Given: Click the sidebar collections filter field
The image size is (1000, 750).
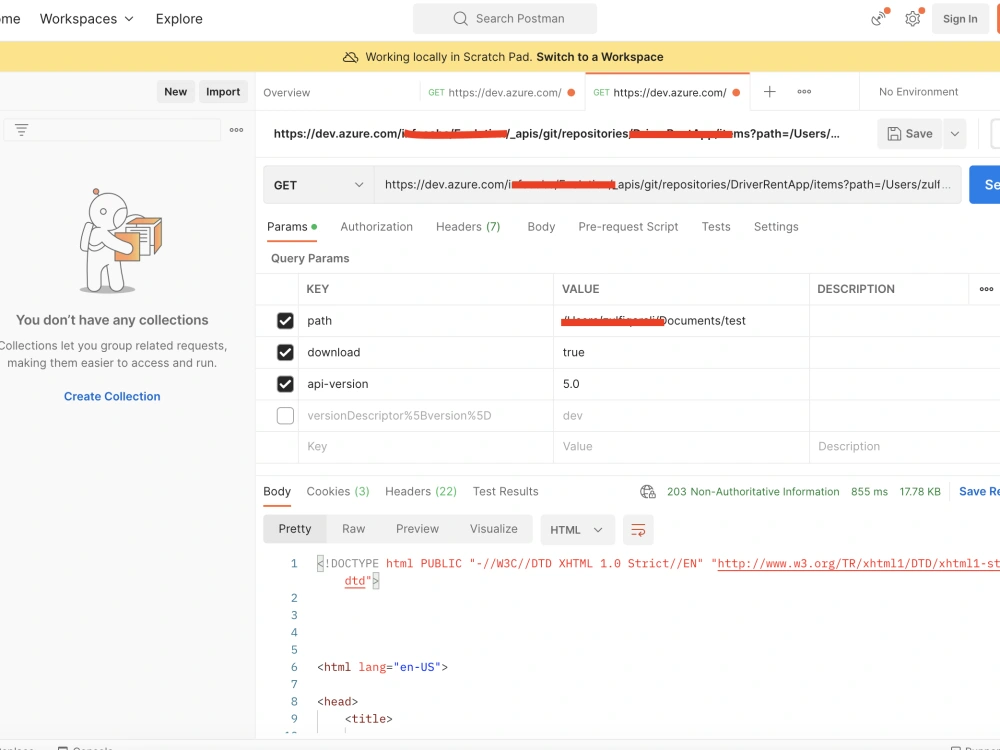Looking at the screenshot, I should pos(112,130).
